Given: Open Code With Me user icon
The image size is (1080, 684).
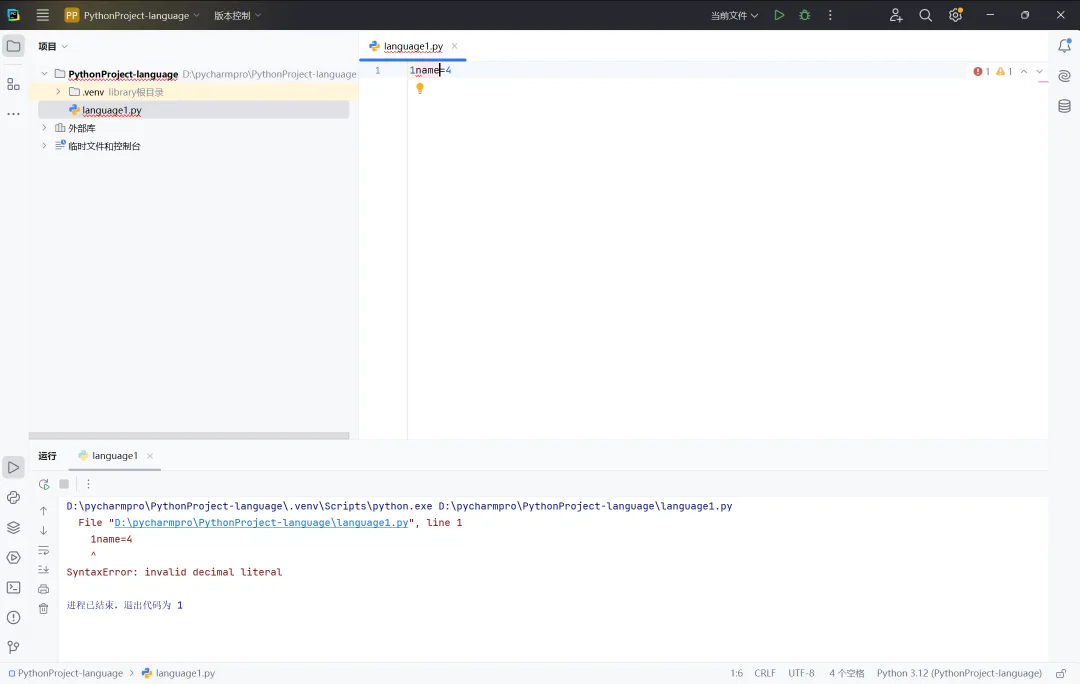Looking at the screenshot, I should click(895, 15).
